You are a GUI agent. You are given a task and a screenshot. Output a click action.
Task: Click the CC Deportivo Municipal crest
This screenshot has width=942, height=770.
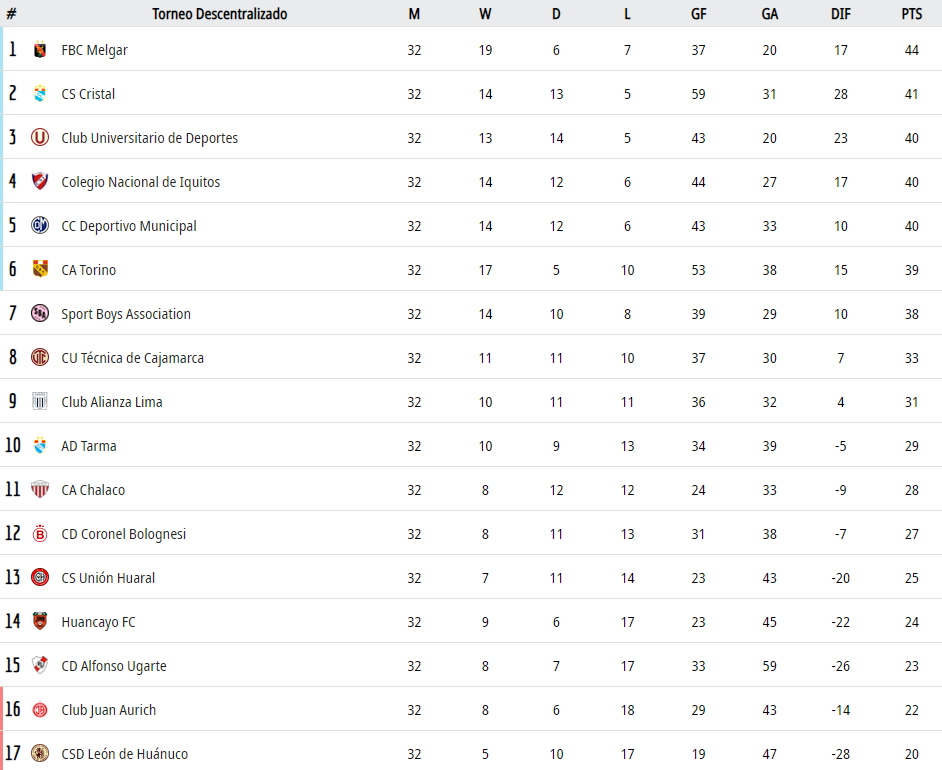point(40,225)
